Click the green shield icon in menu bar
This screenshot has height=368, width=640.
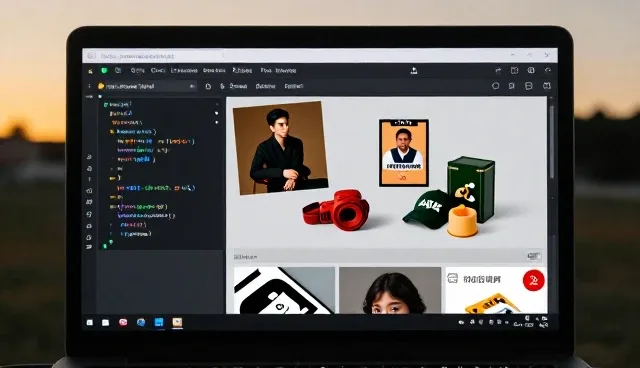[104, 71]
